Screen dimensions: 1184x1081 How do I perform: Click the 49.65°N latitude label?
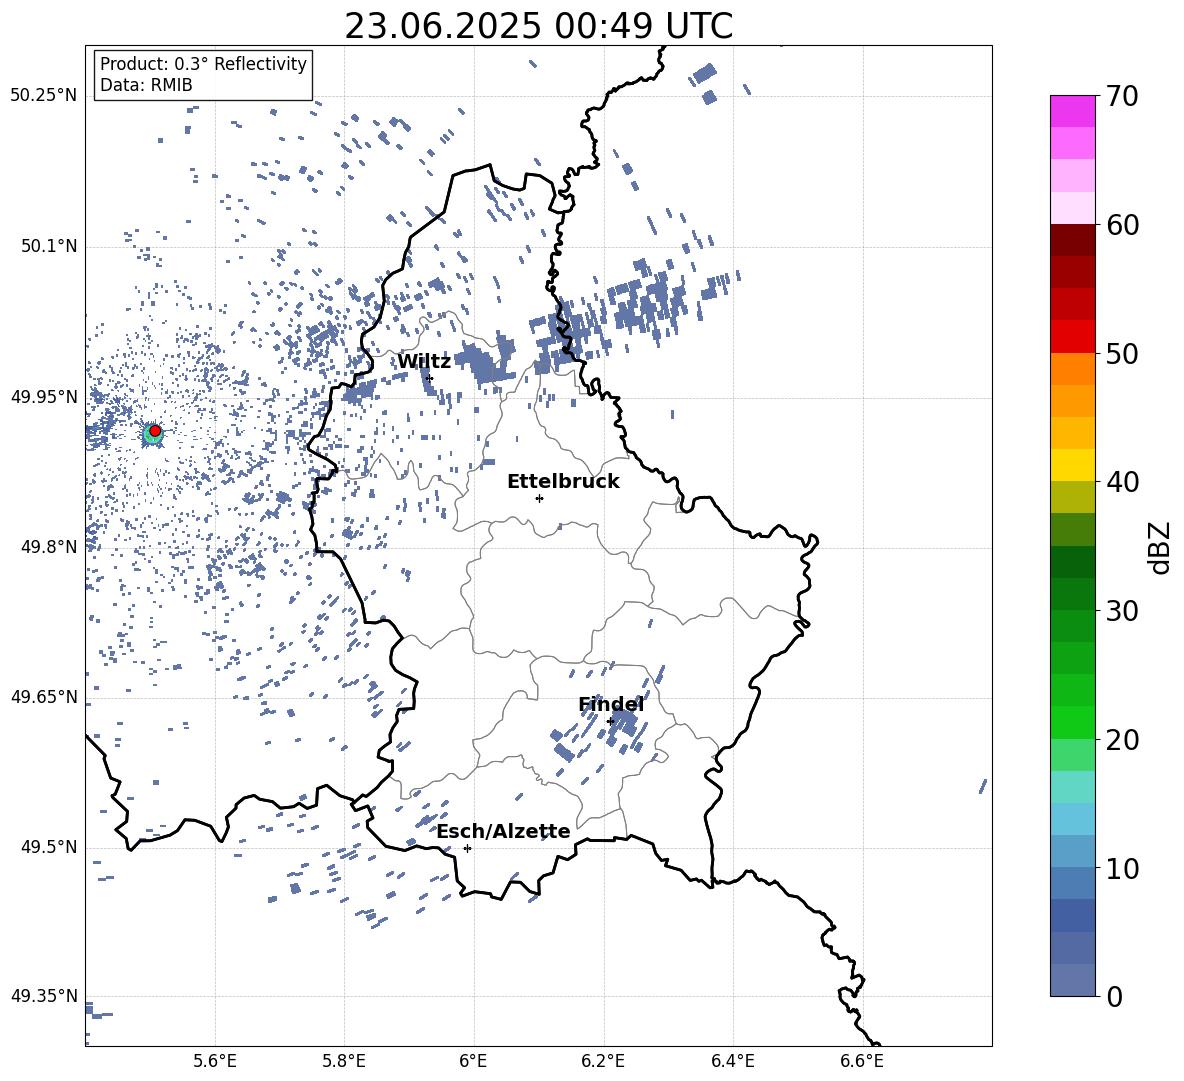click(43, 697)
